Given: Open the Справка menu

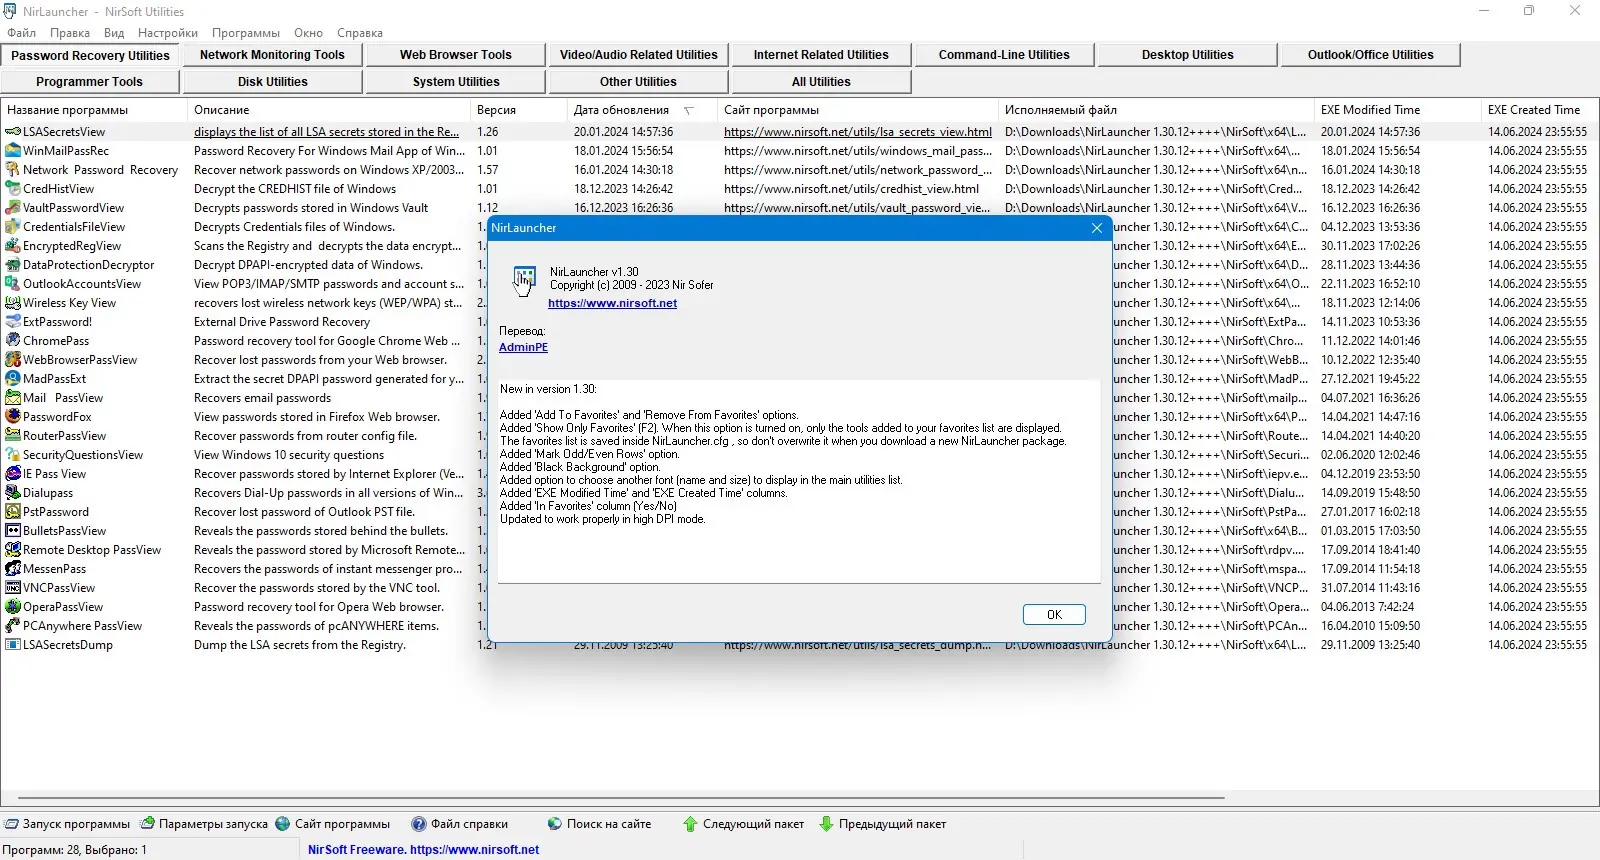Looking at the screenshot, I should tap(360, 33).
